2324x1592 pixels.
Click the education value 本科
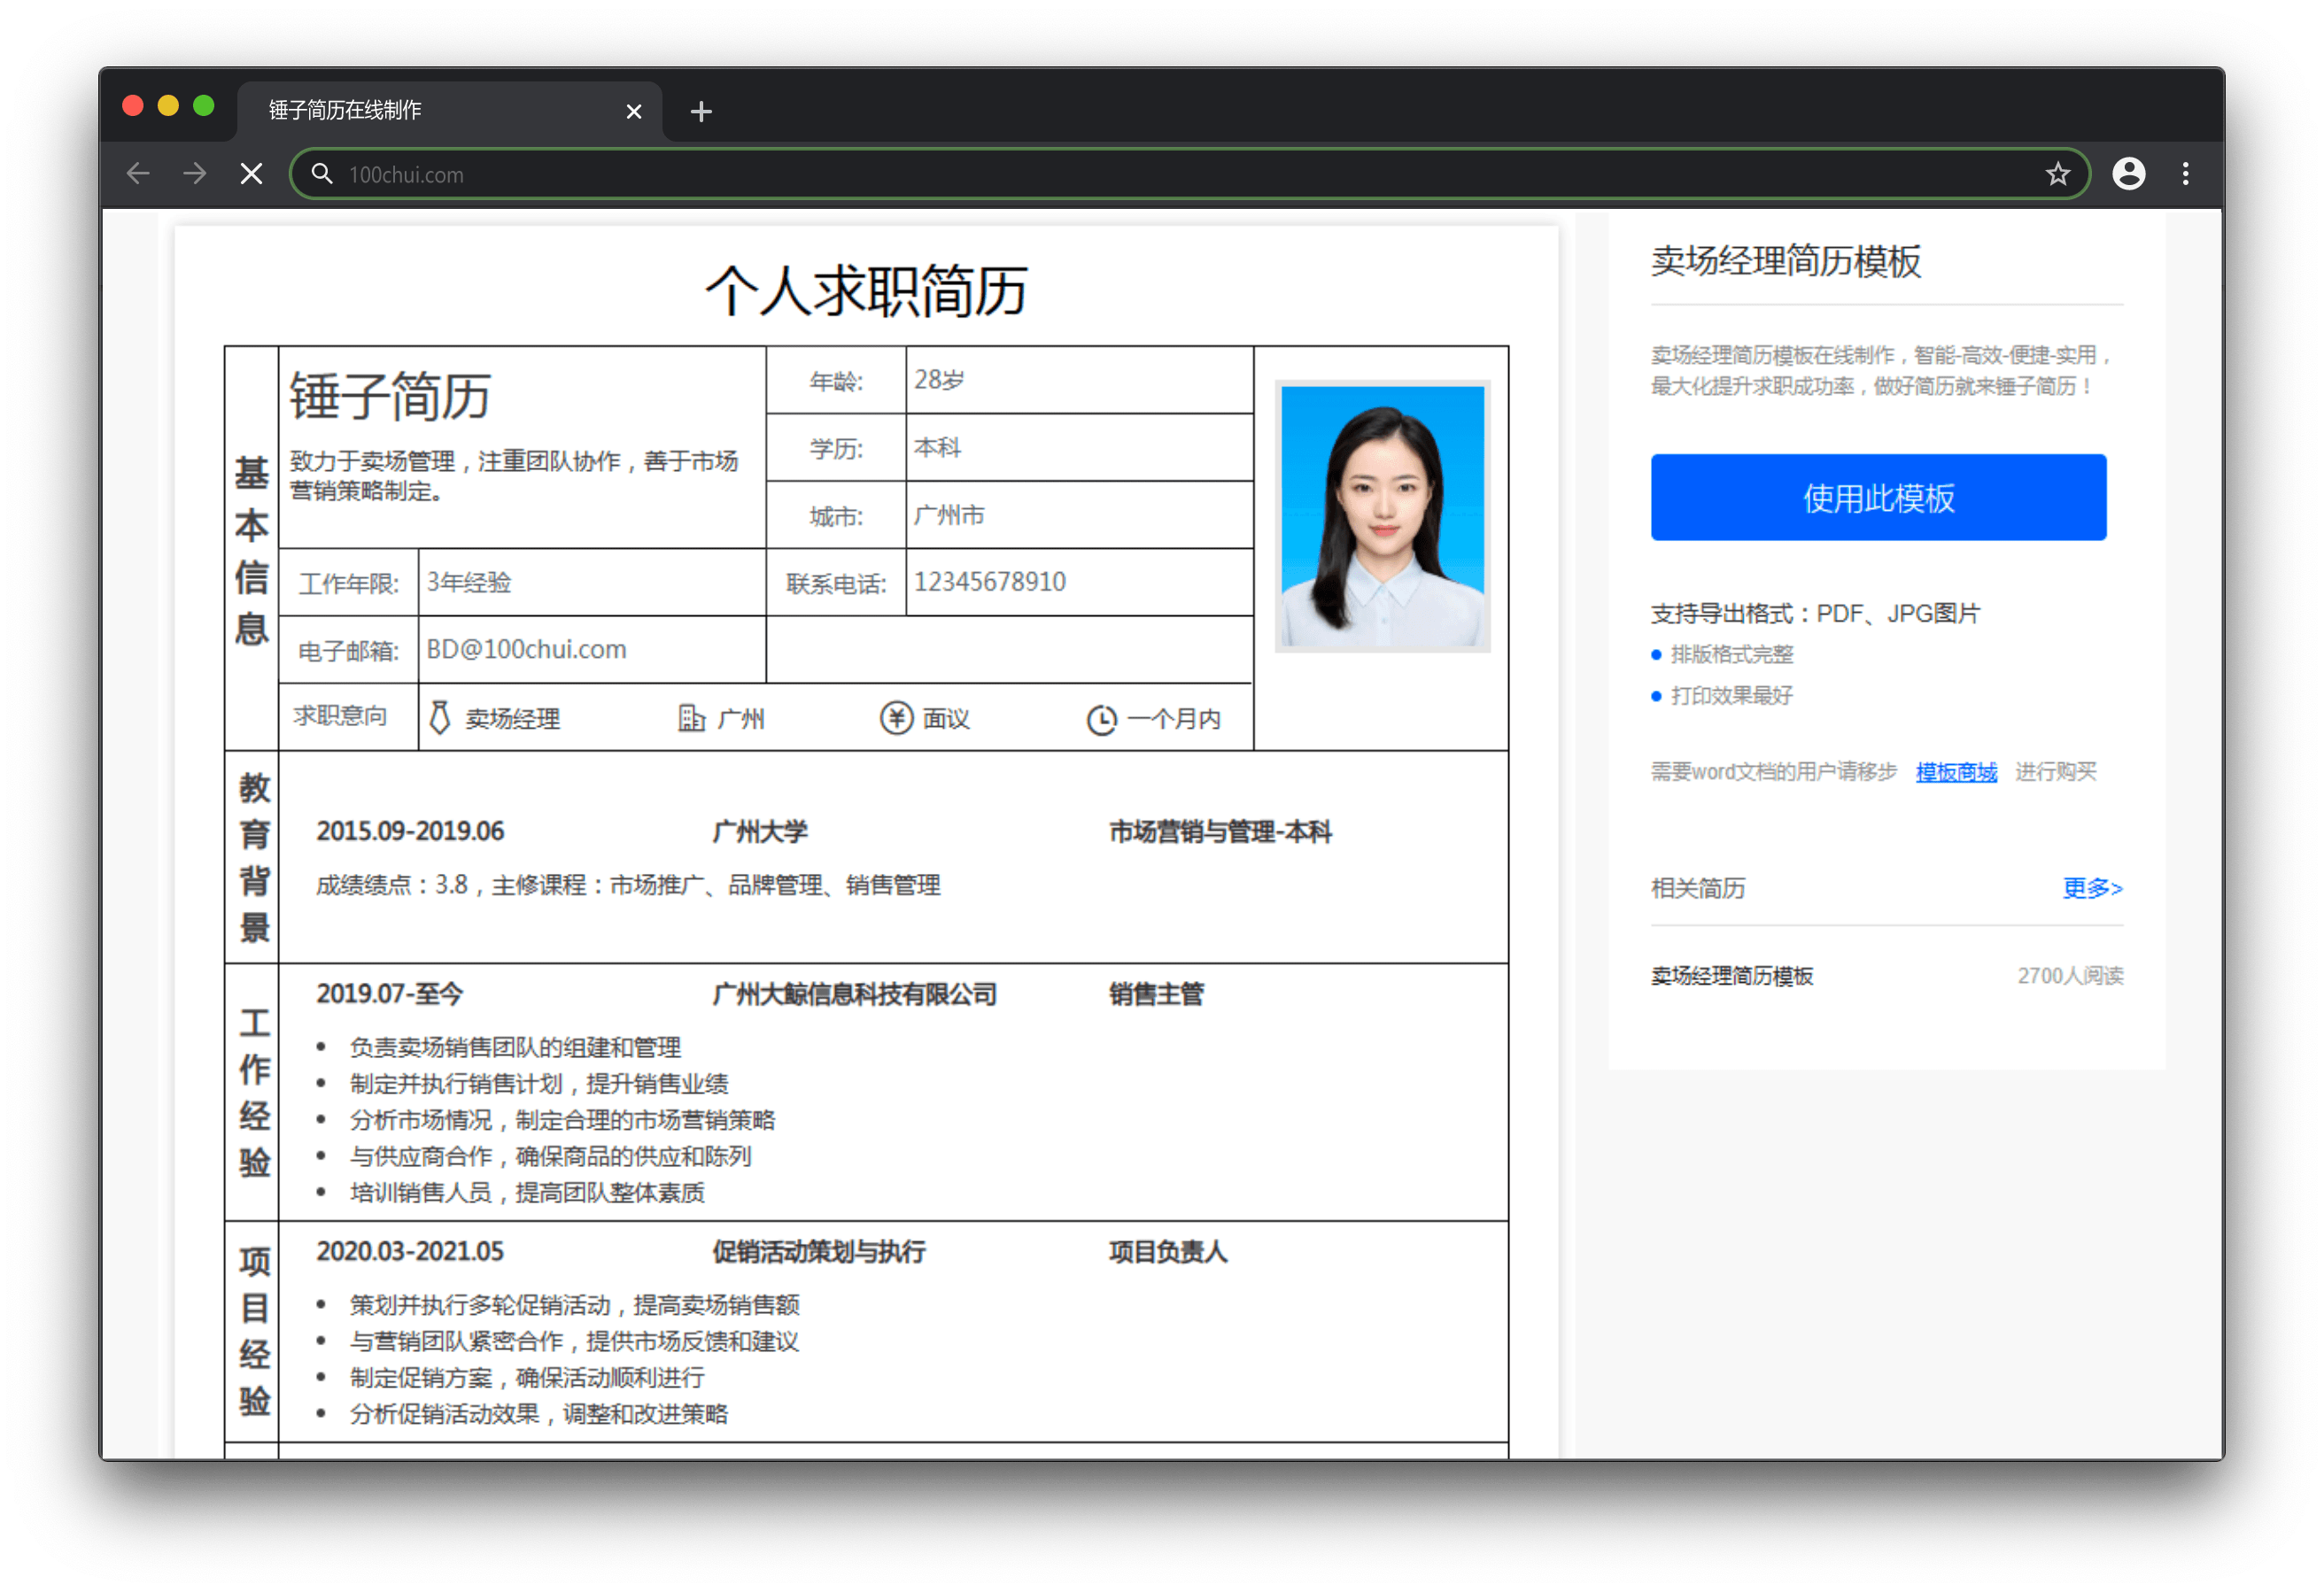point(937,447)
